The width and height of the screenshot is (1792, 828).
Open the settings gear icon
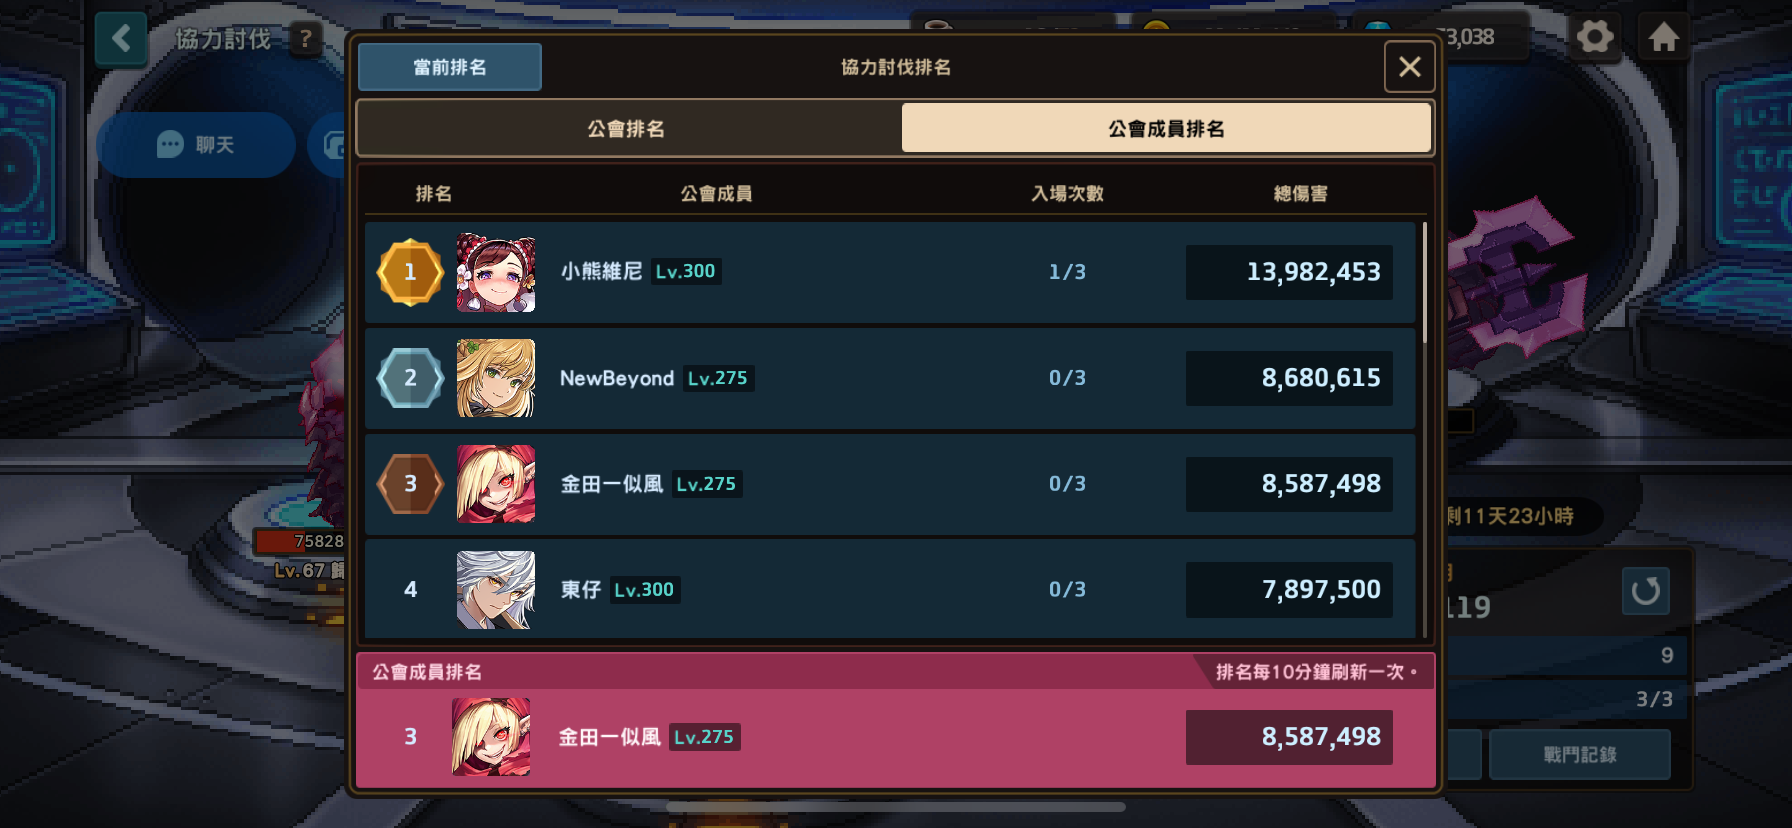(1595, 38)
